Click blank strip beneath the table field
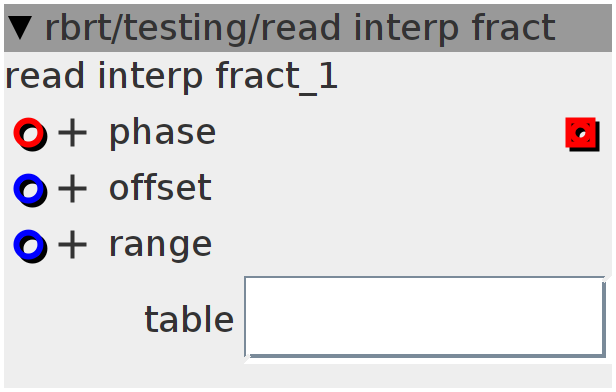 308,376
